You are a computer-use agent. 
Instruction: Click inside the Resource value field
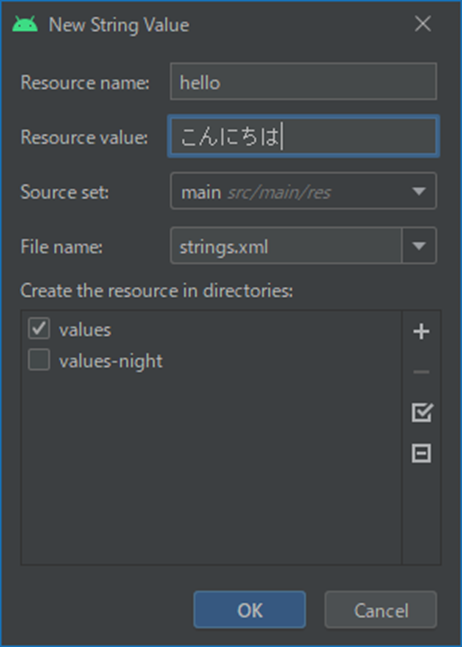(303, 136)
